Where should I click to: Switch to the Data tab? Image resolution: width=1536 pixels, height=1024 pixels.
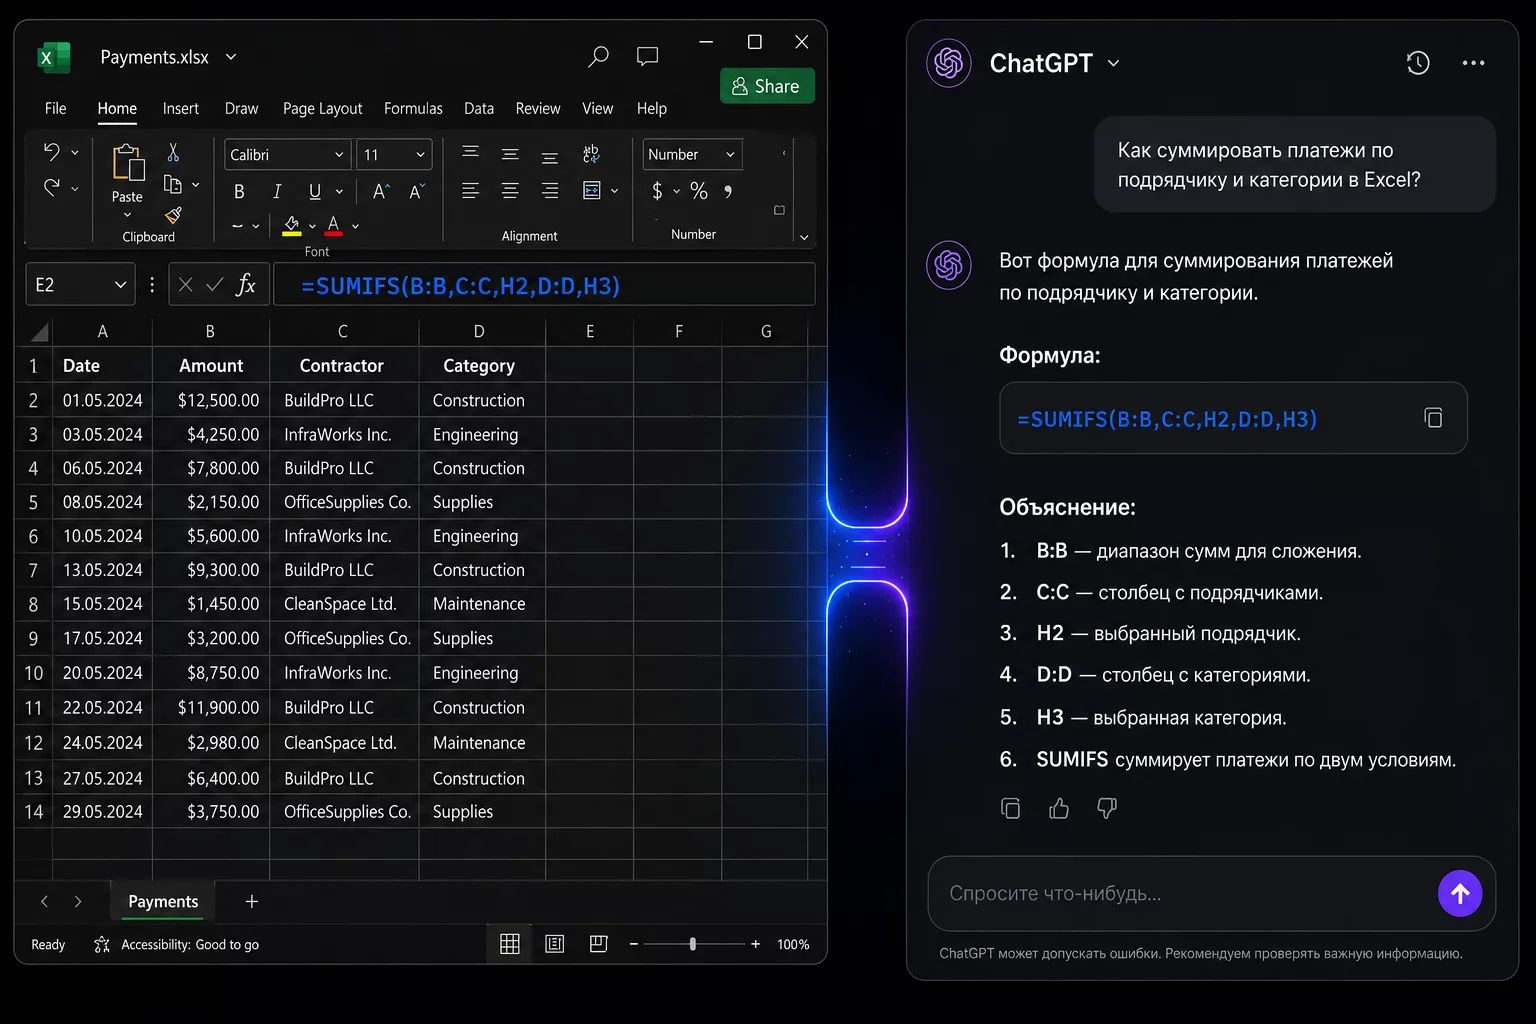pyautogui.click(x=479, y=108)
